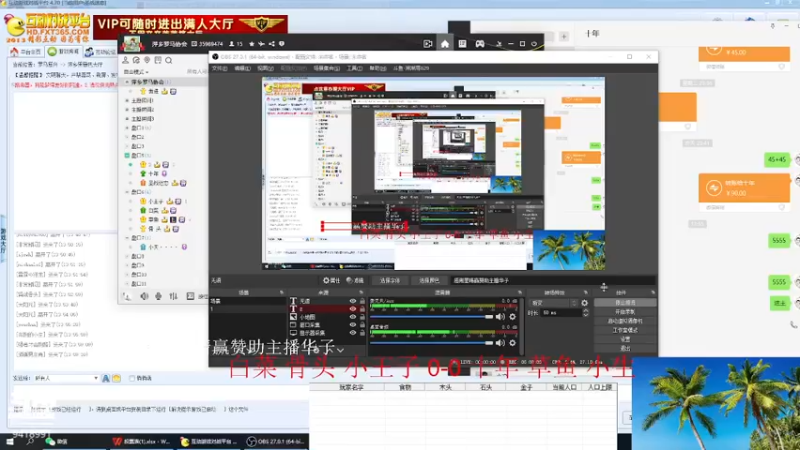Switch to 游戏房间 tab
Image resolution: width=800 pixels, height=450 pixels.
63,52
